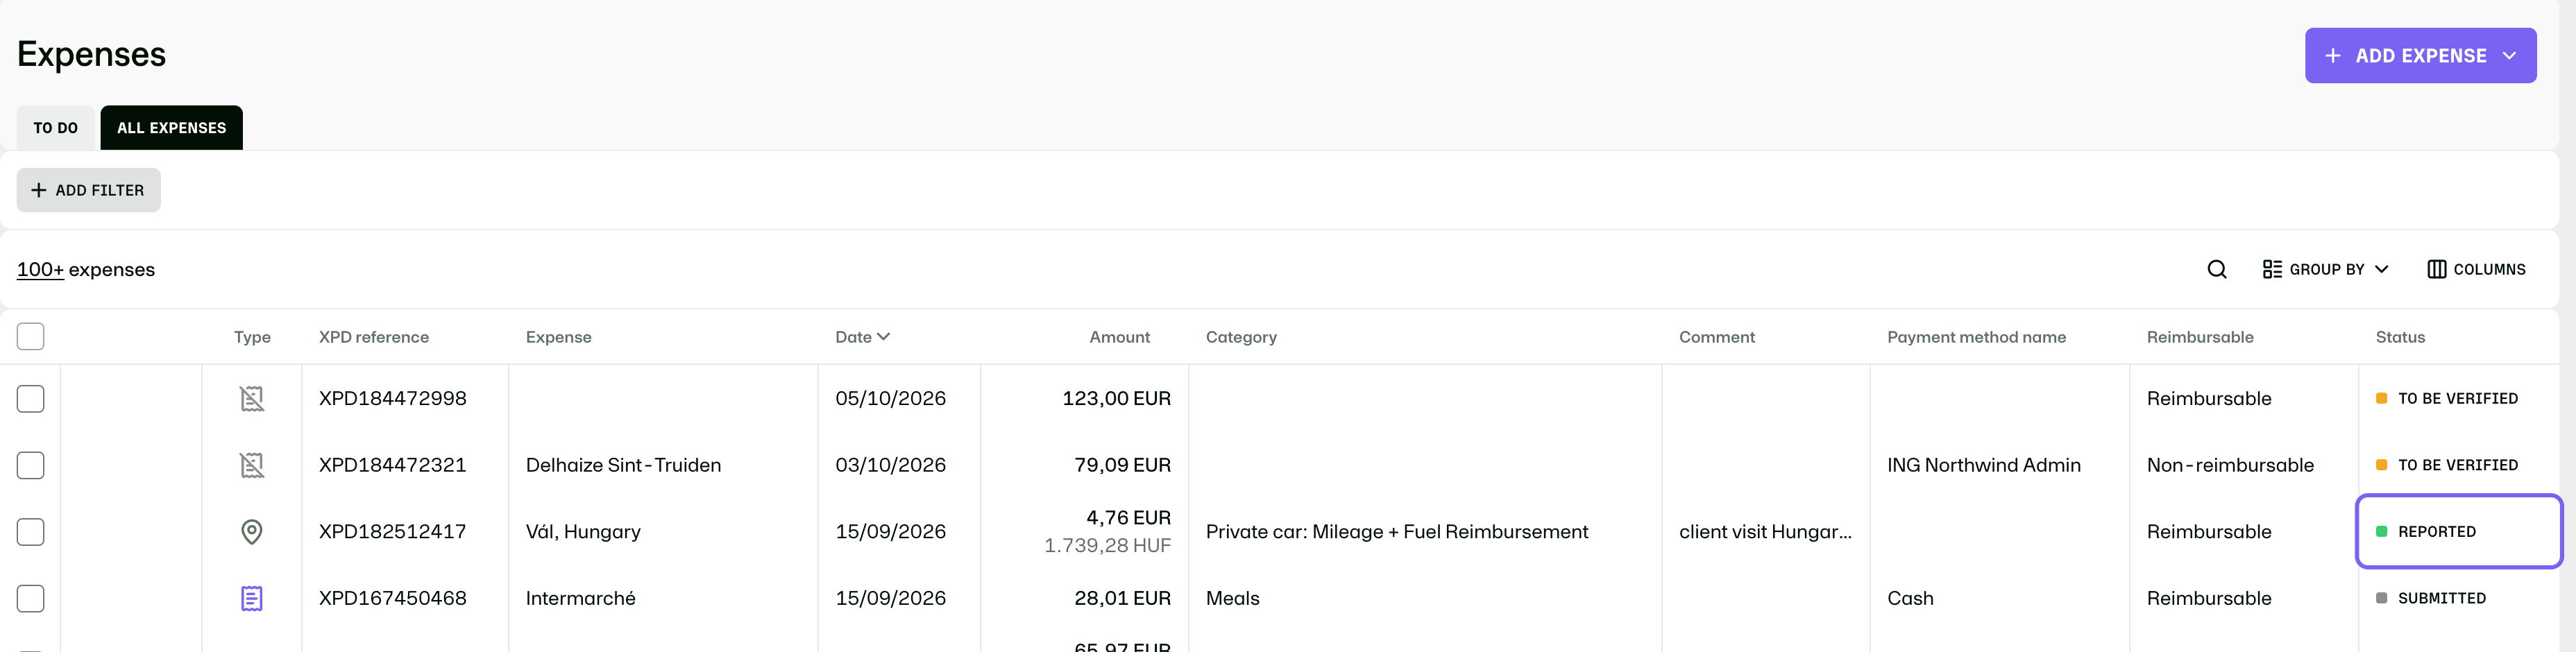This screenshot has width=2576, height=652.
Task: Click the Meals category cell
Action: (1232, 598)
